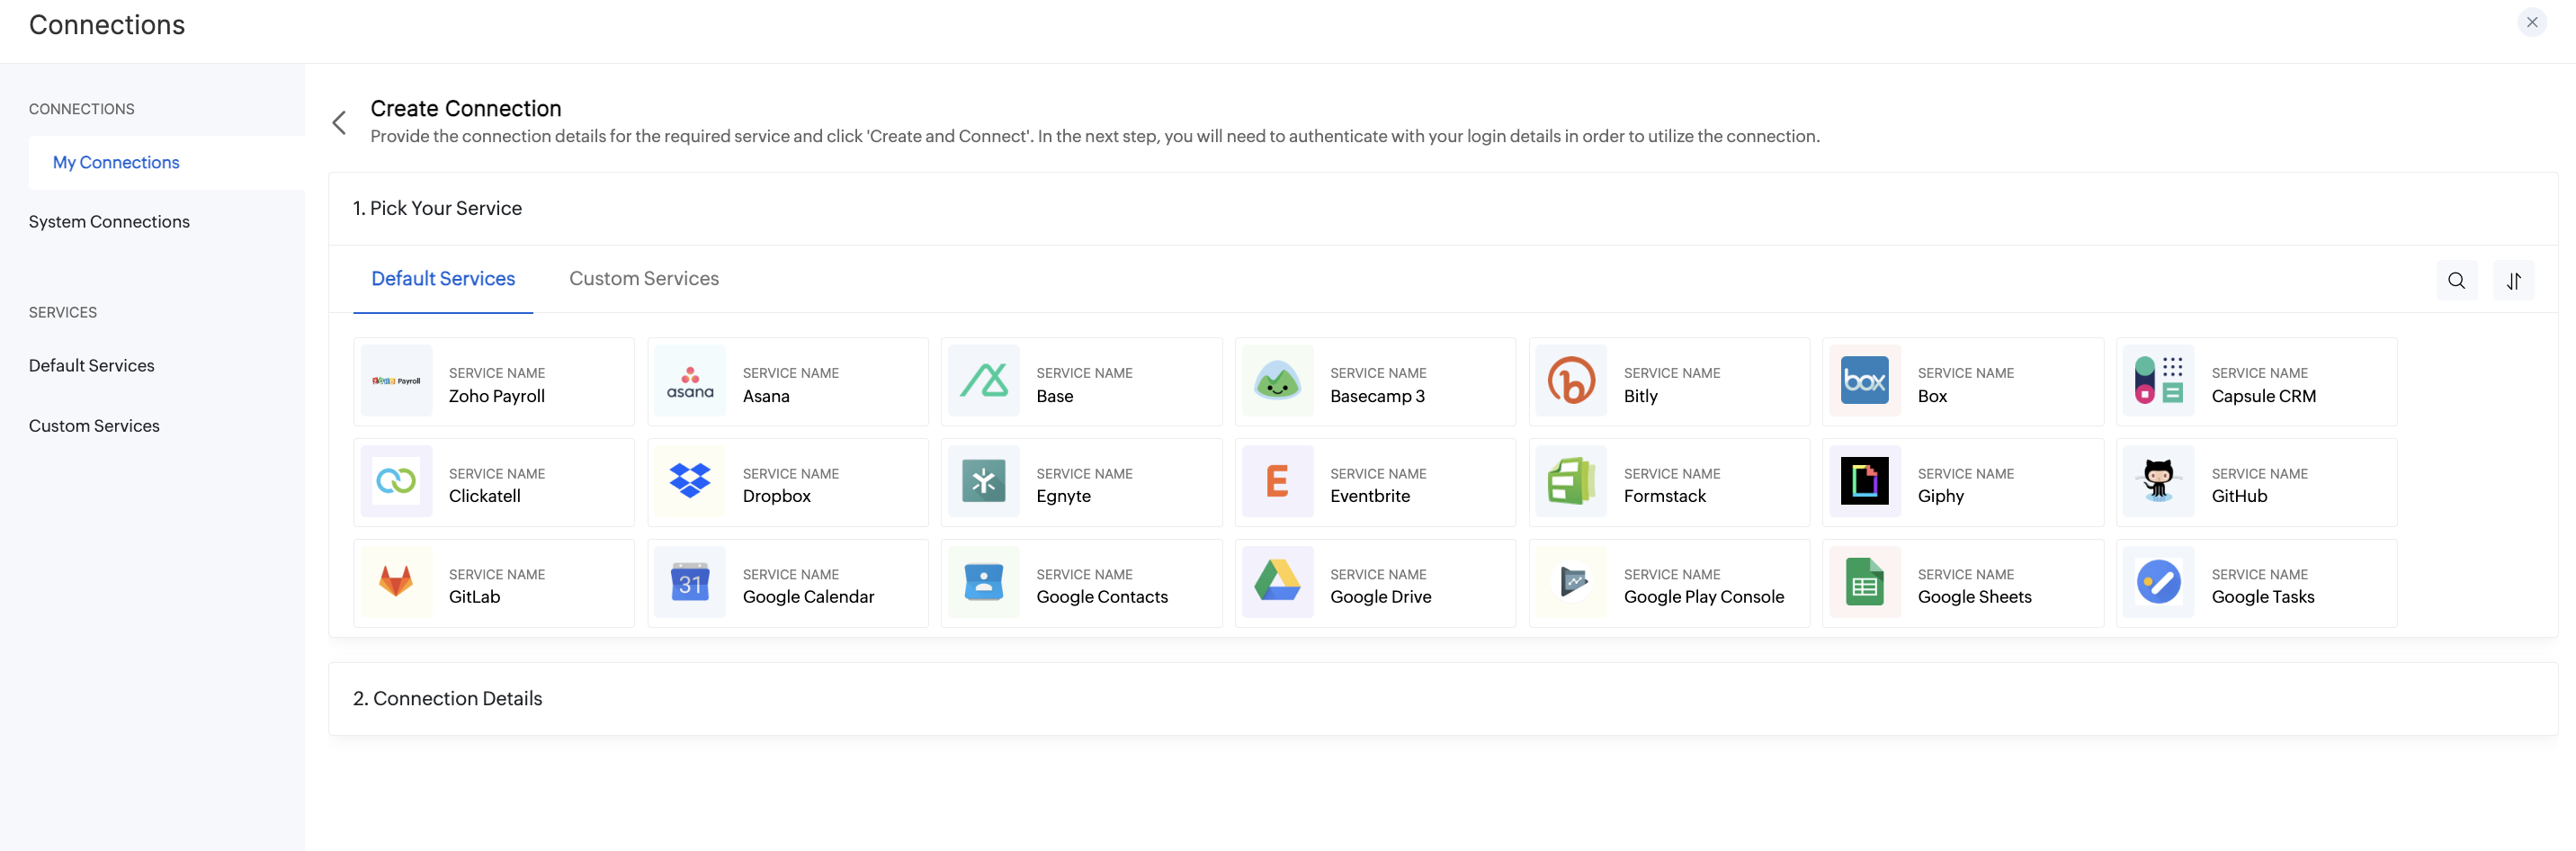Click the Zoho Payroll service logo
The width and height of the screenshot is (2576, 851).
point(396,381)
